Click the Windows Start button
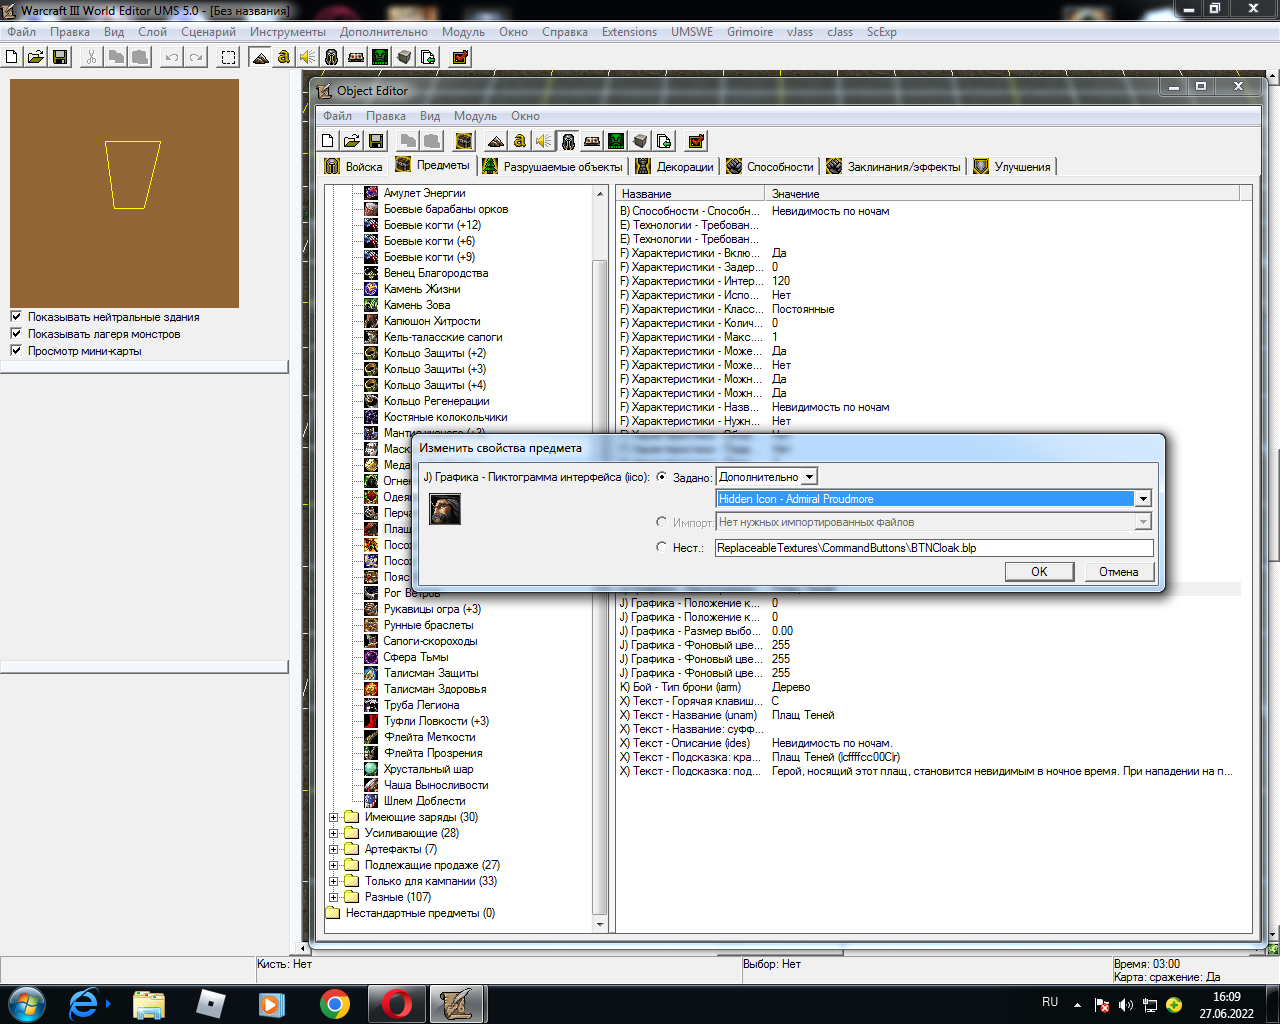Screen dimensions: 1280x1024 point(26,1004)
